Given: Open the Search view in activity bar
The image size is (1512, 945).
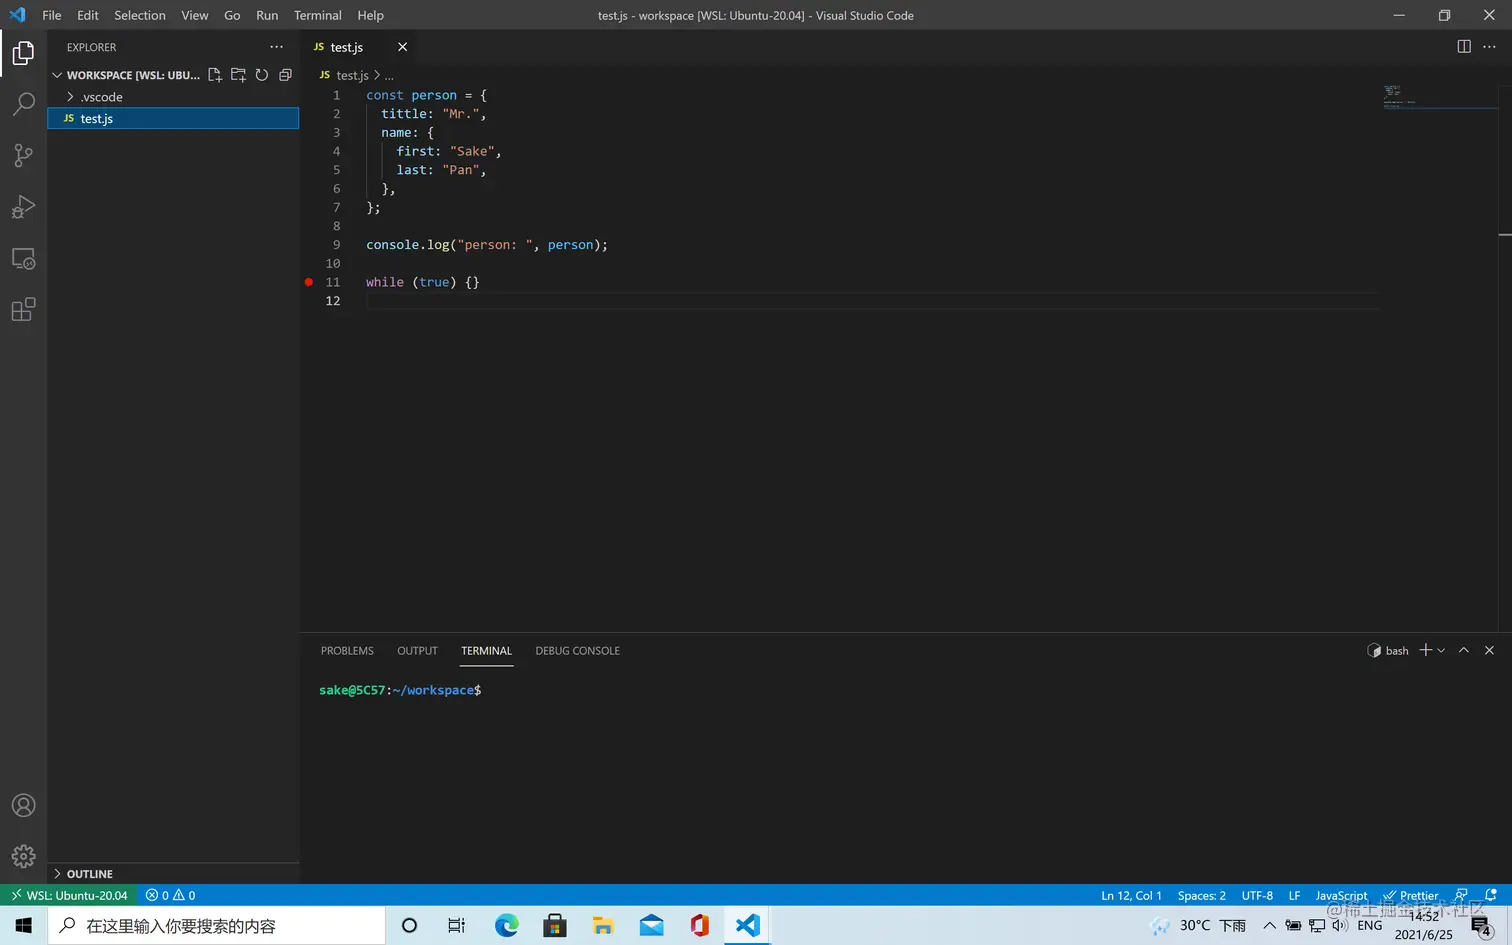Looking at the screenshot, I should [23, 104].
